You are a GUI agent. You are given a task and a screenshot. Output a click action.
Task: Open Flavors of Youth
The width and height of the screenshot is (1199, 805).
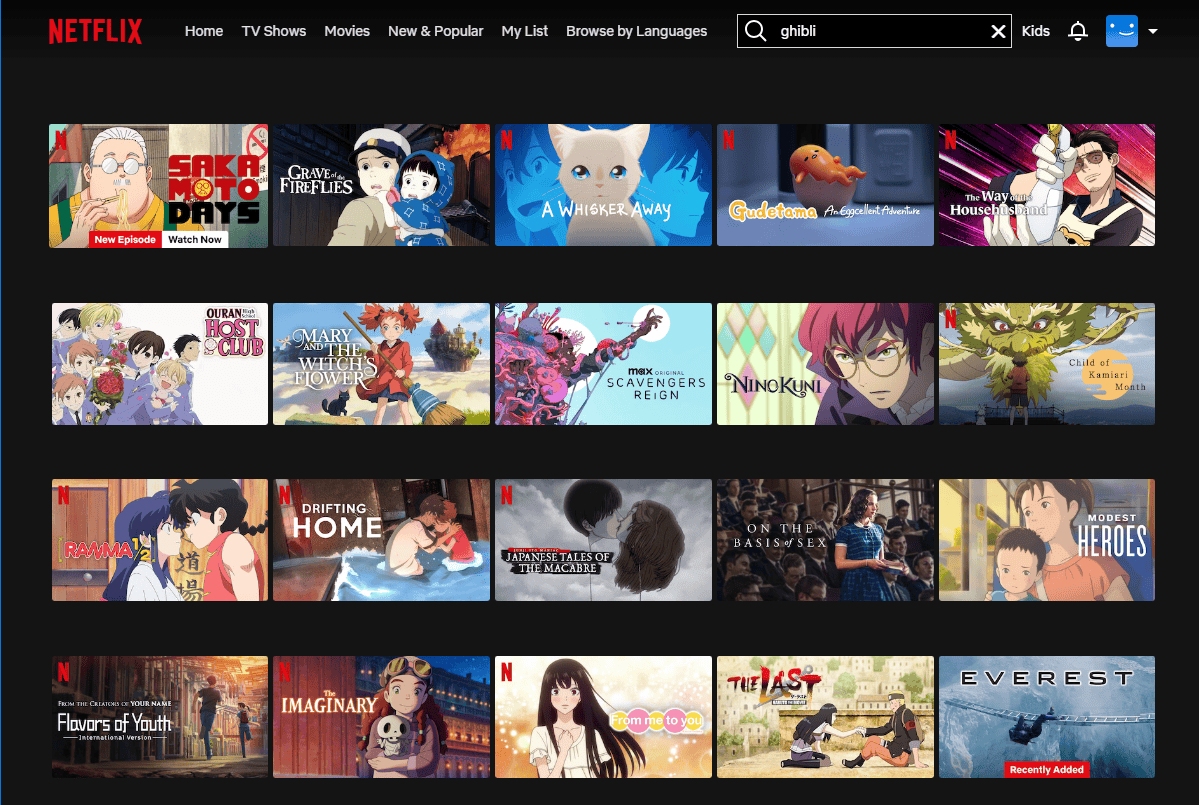click(160, 717)
